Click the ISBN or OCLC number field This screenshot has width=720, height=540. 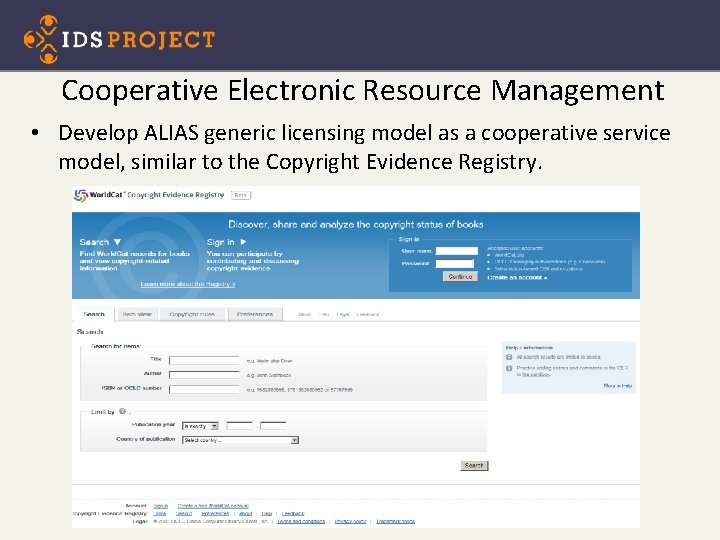pos(204,389)
